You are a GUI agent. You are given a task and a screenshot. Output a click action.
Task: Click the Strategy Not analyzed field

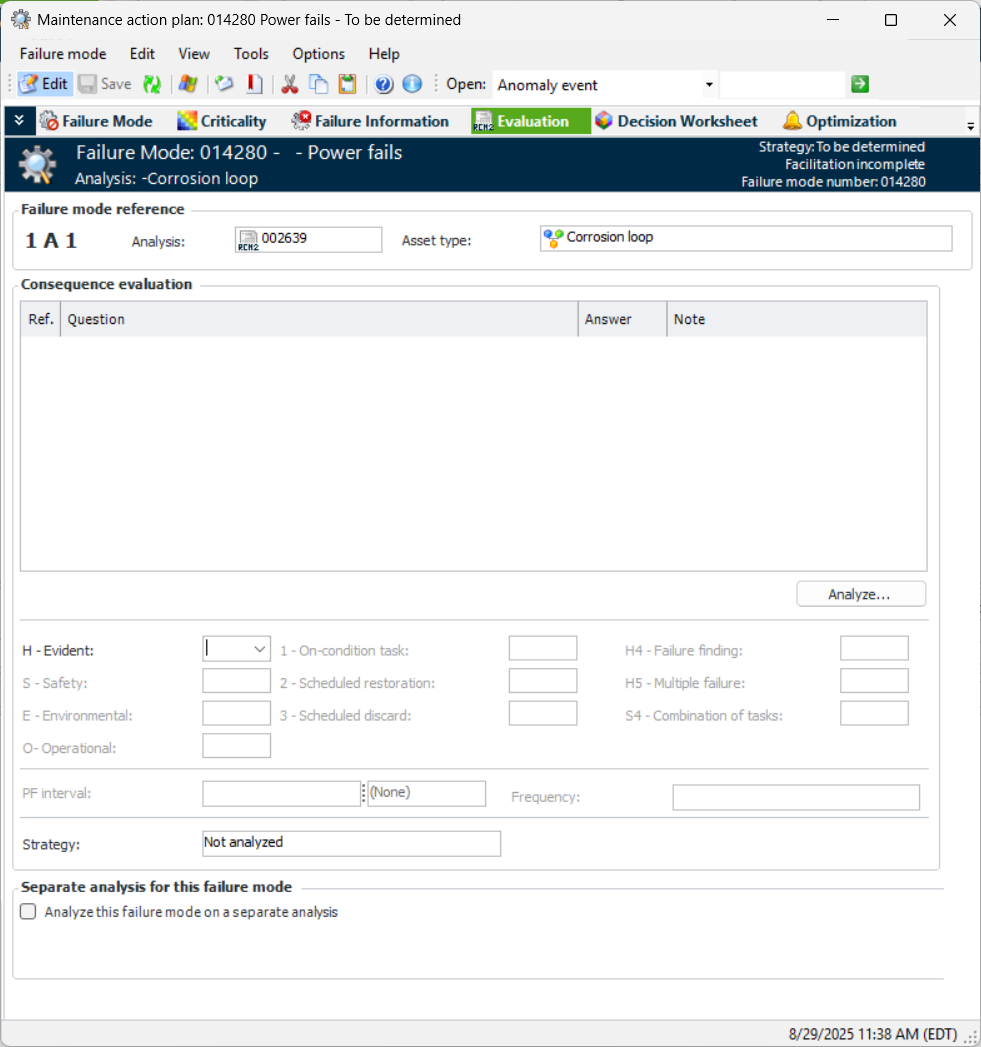pos(351,843)
